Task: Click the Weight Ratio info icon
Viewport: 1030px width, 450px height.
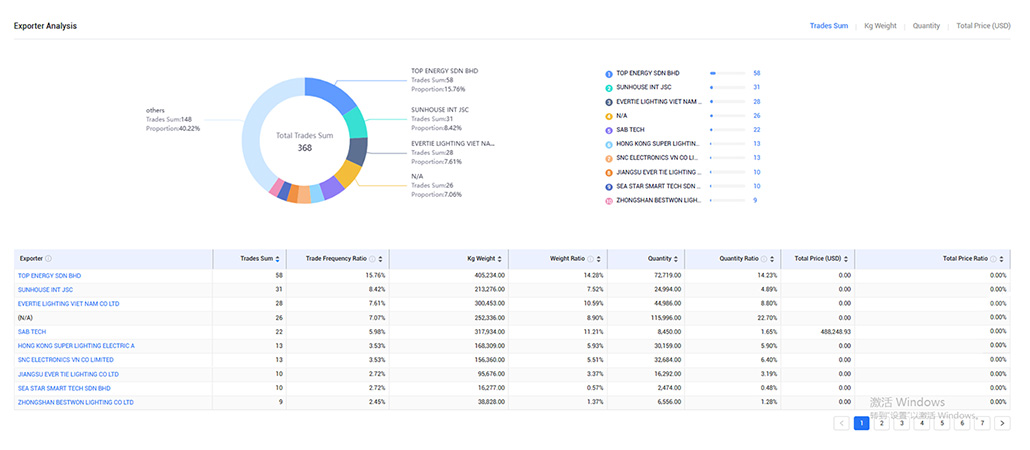Action: [x=591, y=259]
